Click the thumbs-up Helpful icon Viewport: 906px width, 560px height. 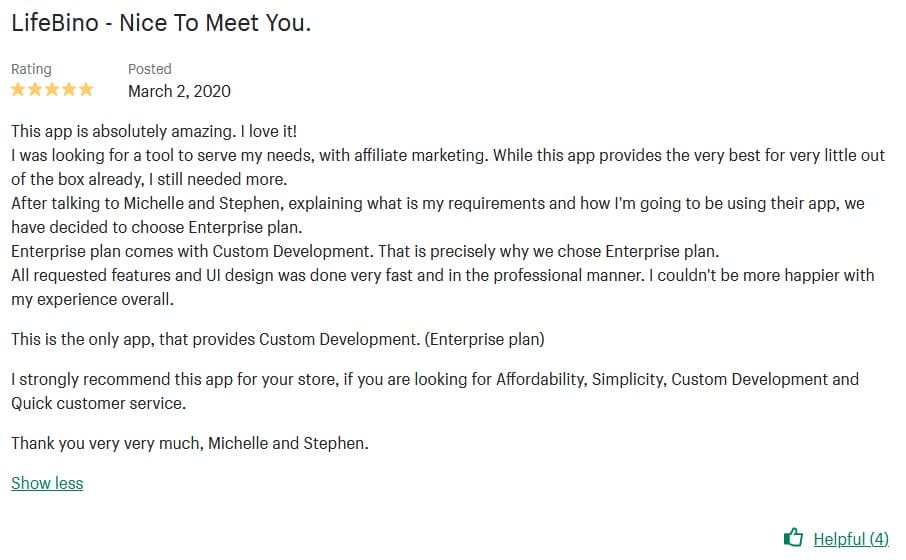(x=793, y=537)
